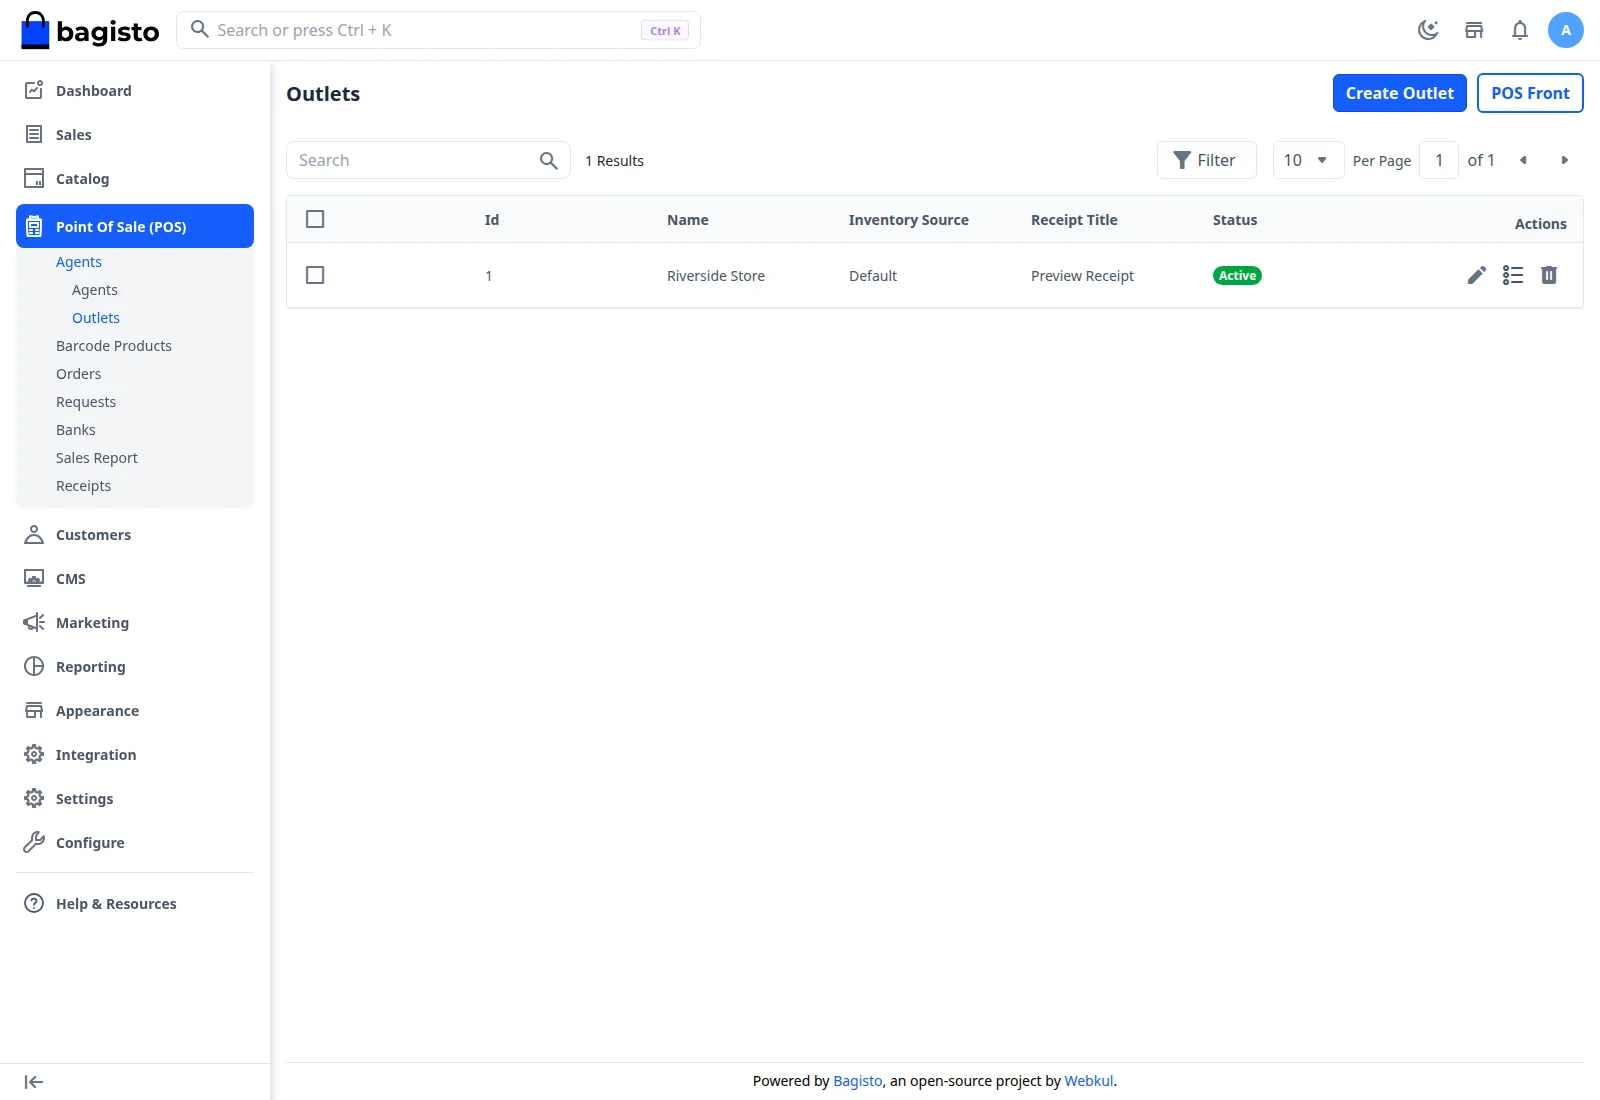1600x1100 pixels.
Task: Open the admin avatar profile menu
Action: 1566,30
